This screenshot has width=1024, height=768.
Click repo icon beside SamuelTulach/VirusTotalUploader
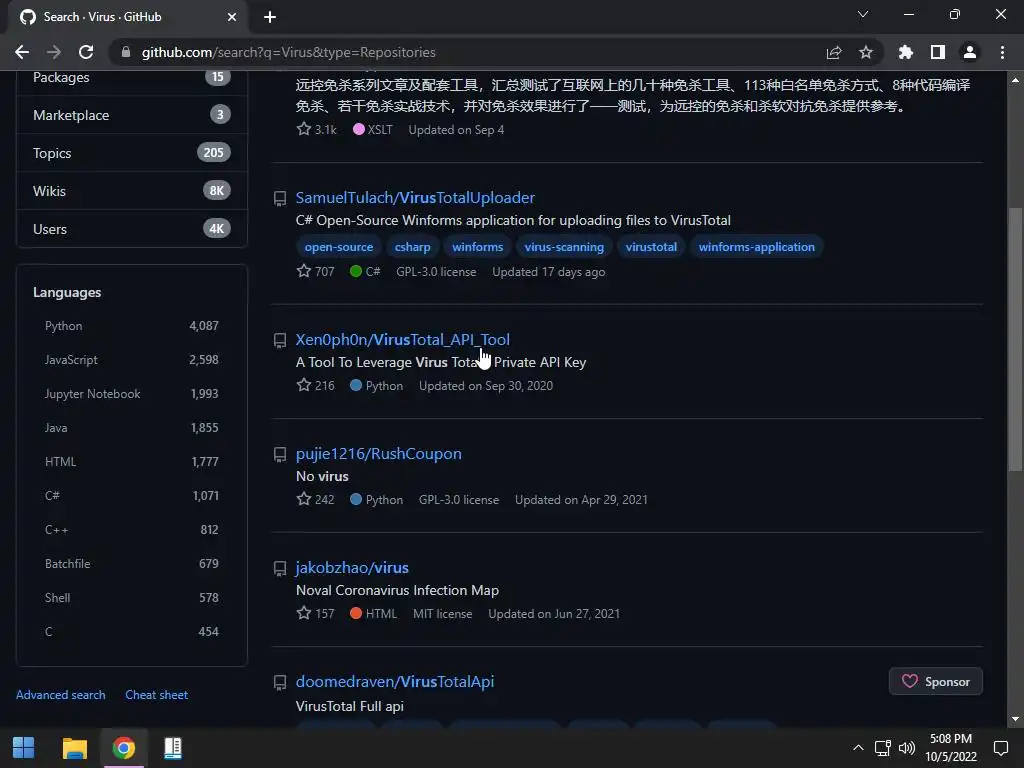point(280,199)
